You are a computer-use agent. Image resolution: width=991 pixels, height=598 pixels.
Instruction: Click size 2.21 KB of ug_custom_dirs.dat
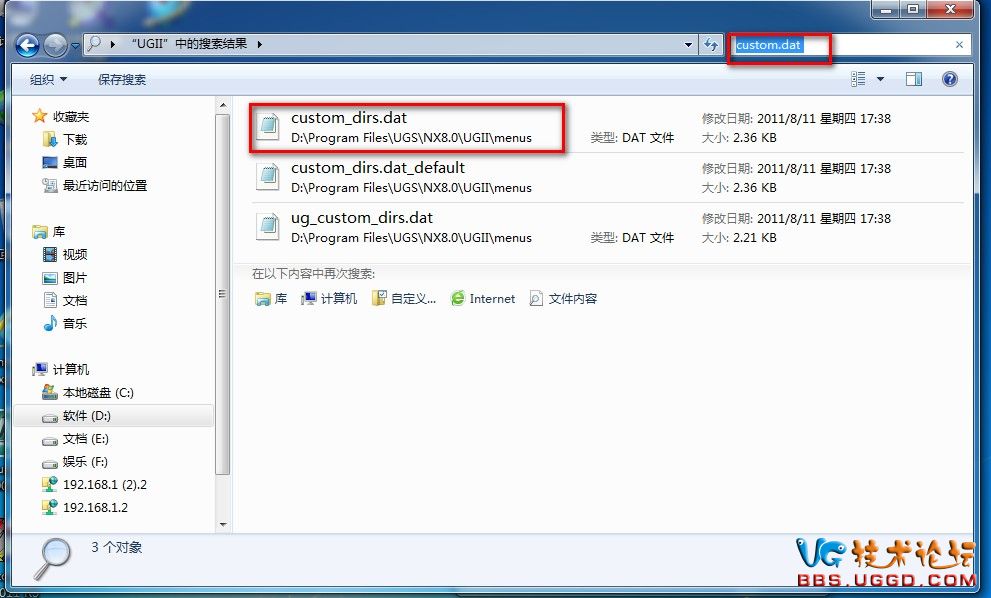(x=755, y=238)
